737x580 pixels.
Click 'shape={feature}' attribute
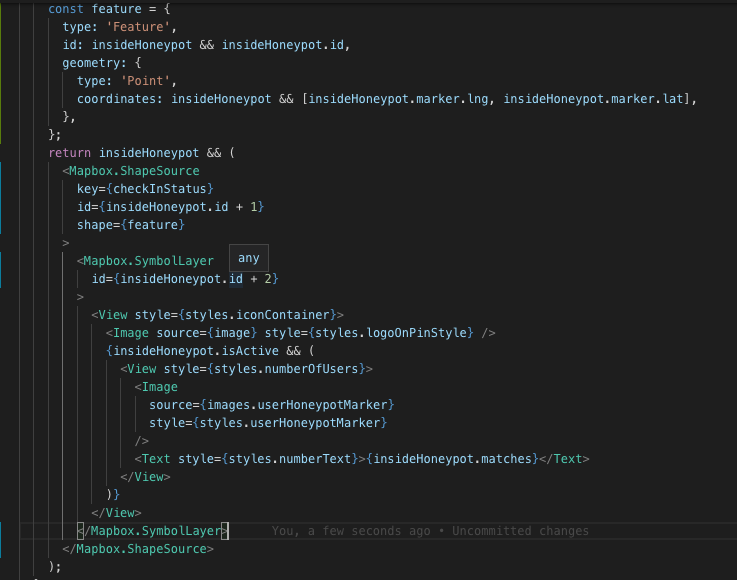[131, 225]
